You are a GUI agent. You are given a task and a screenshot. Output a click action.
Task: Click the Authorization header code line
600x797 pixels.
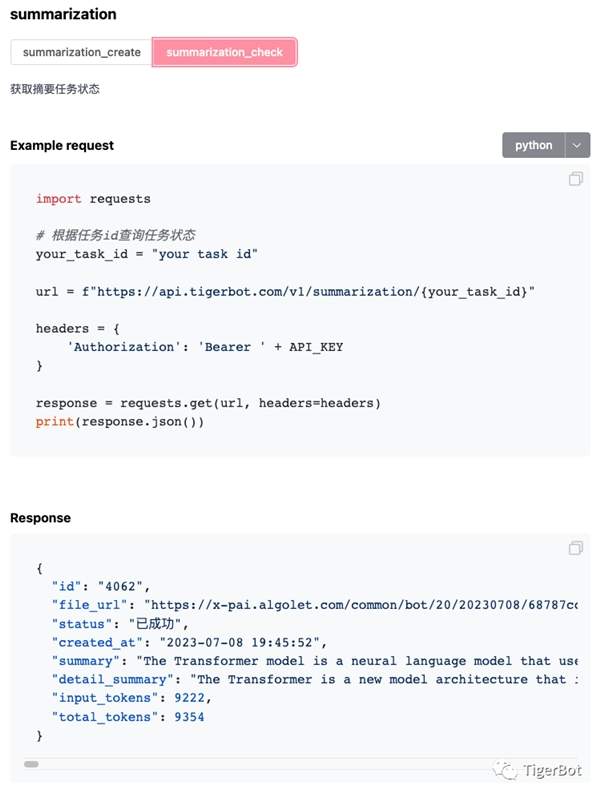coord(206,346)
